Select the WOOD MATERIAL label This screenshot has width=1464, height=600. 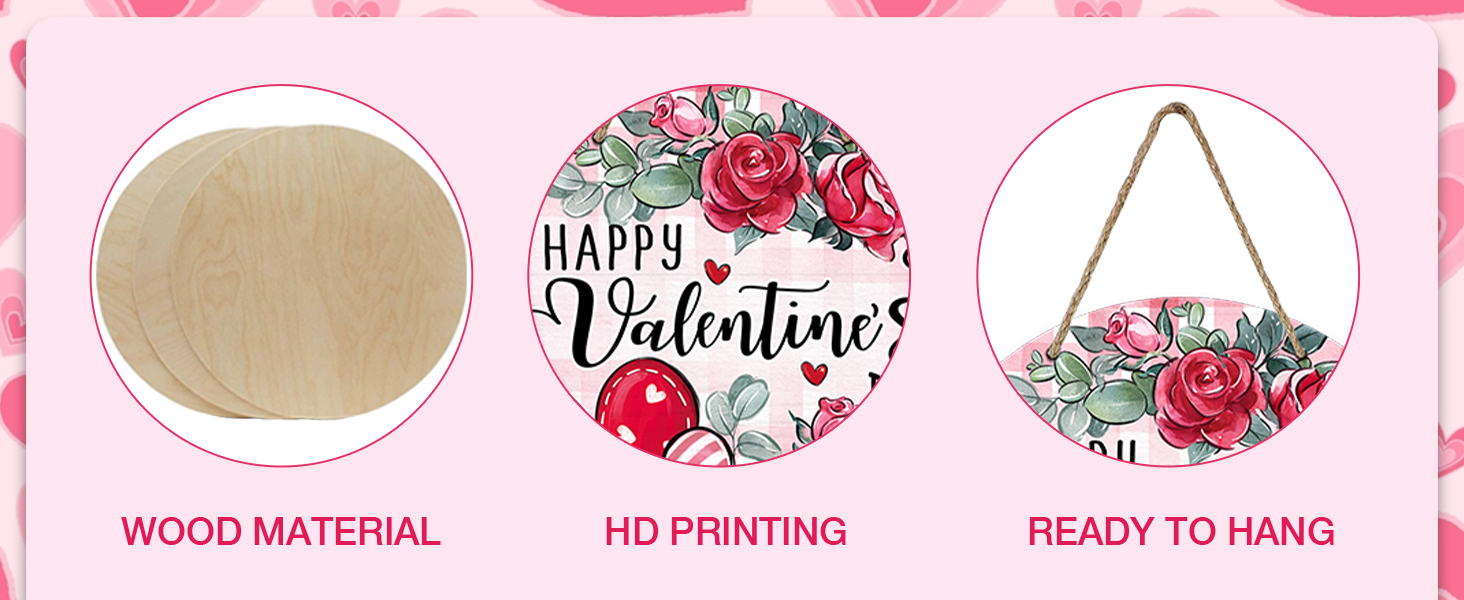pos(281,531)
